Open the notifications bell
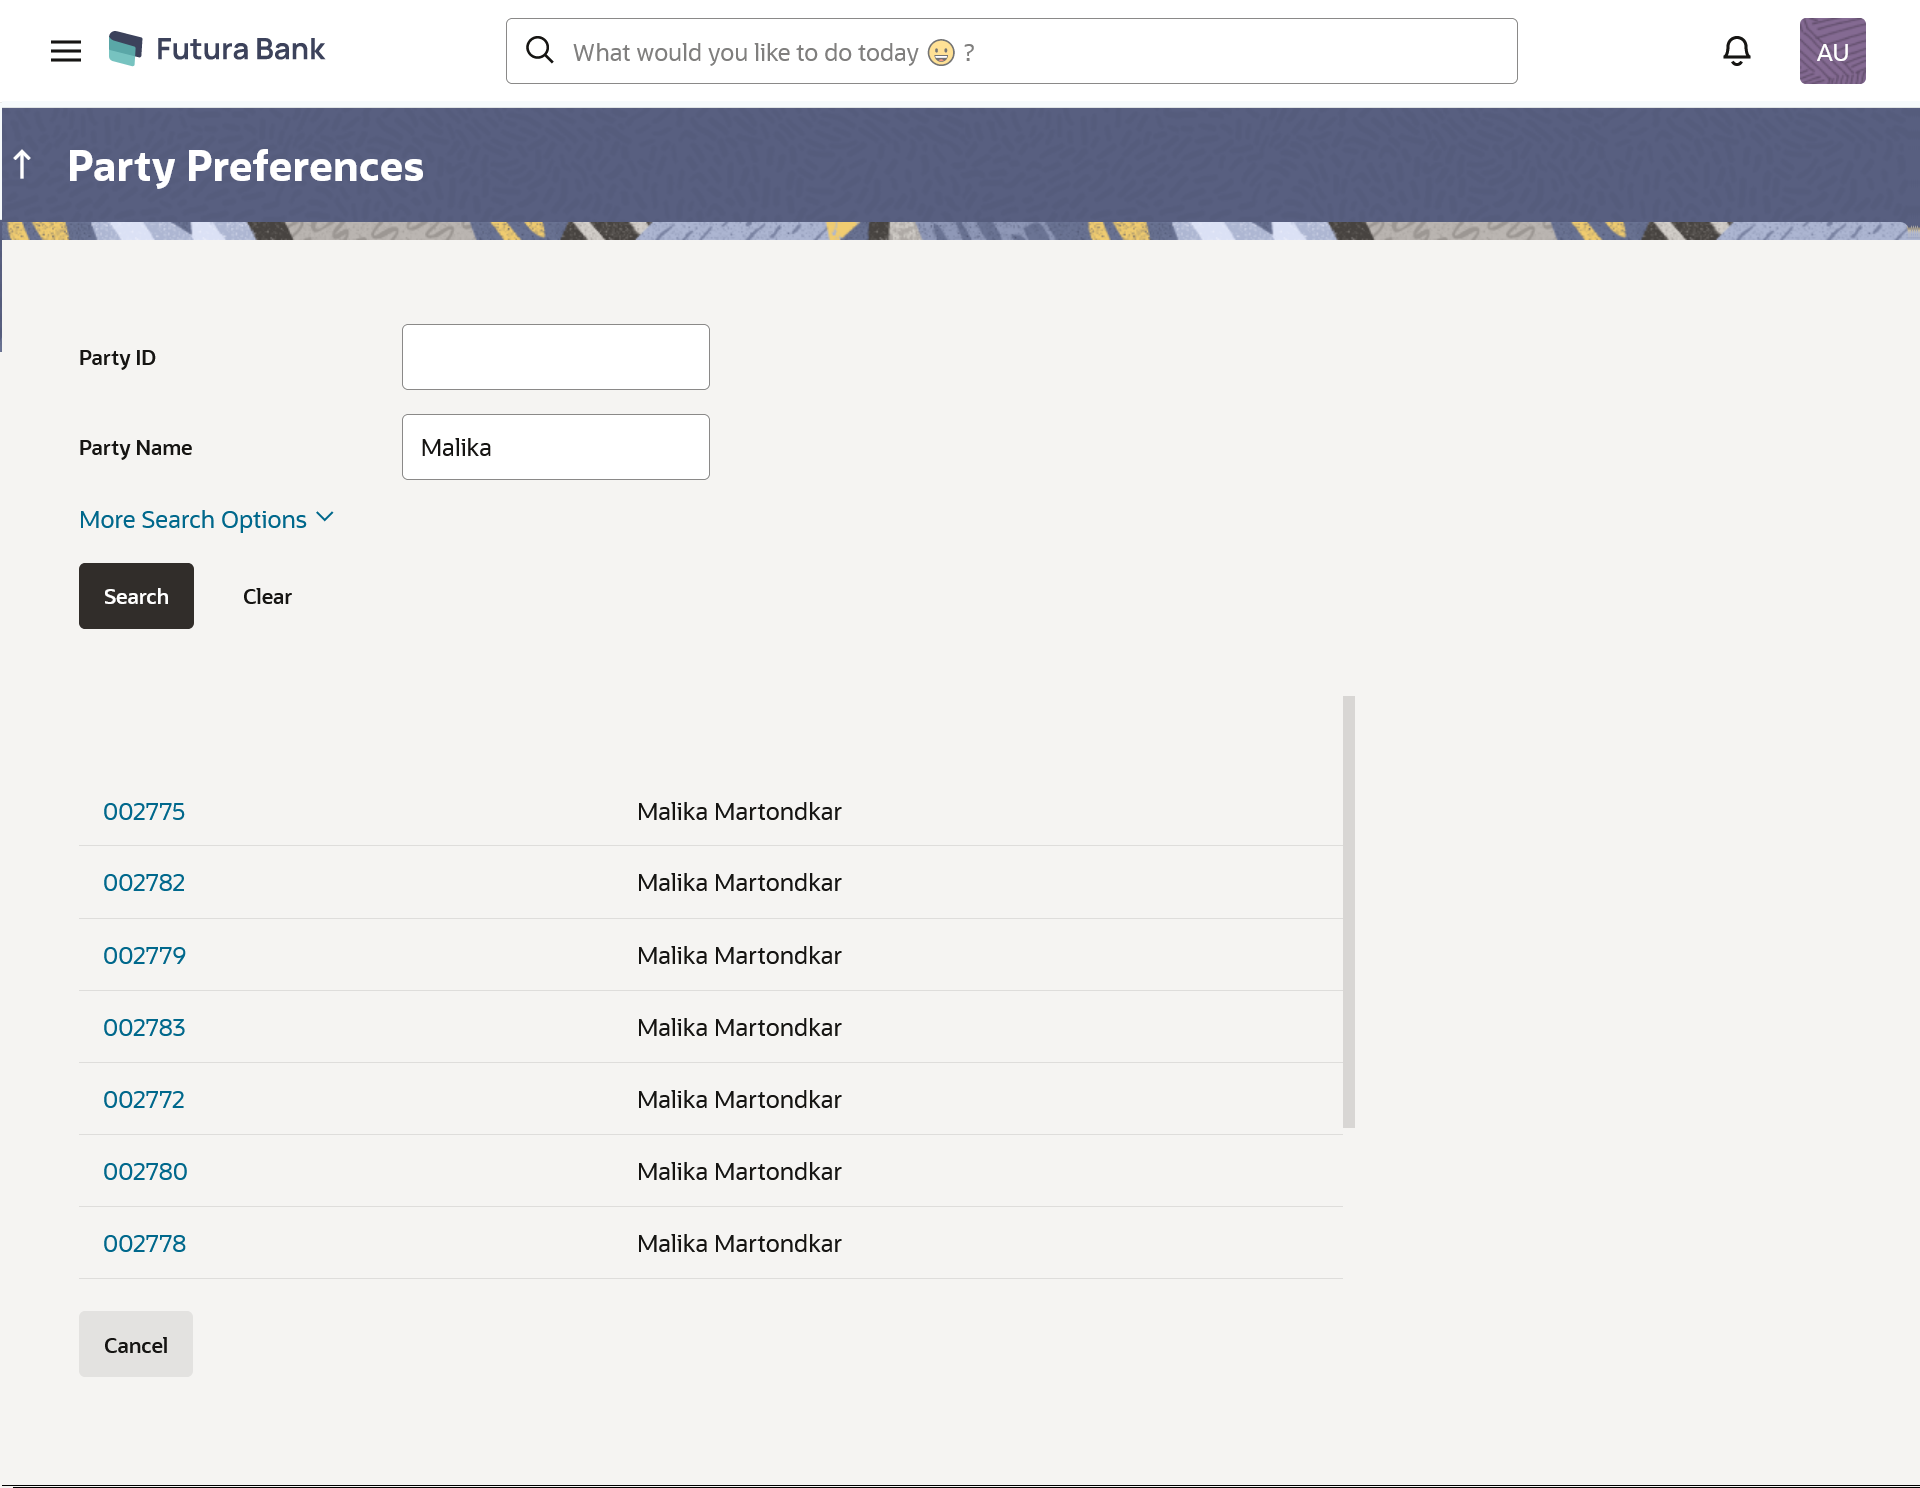1920x1488 pixels. tap(1736, 51)
